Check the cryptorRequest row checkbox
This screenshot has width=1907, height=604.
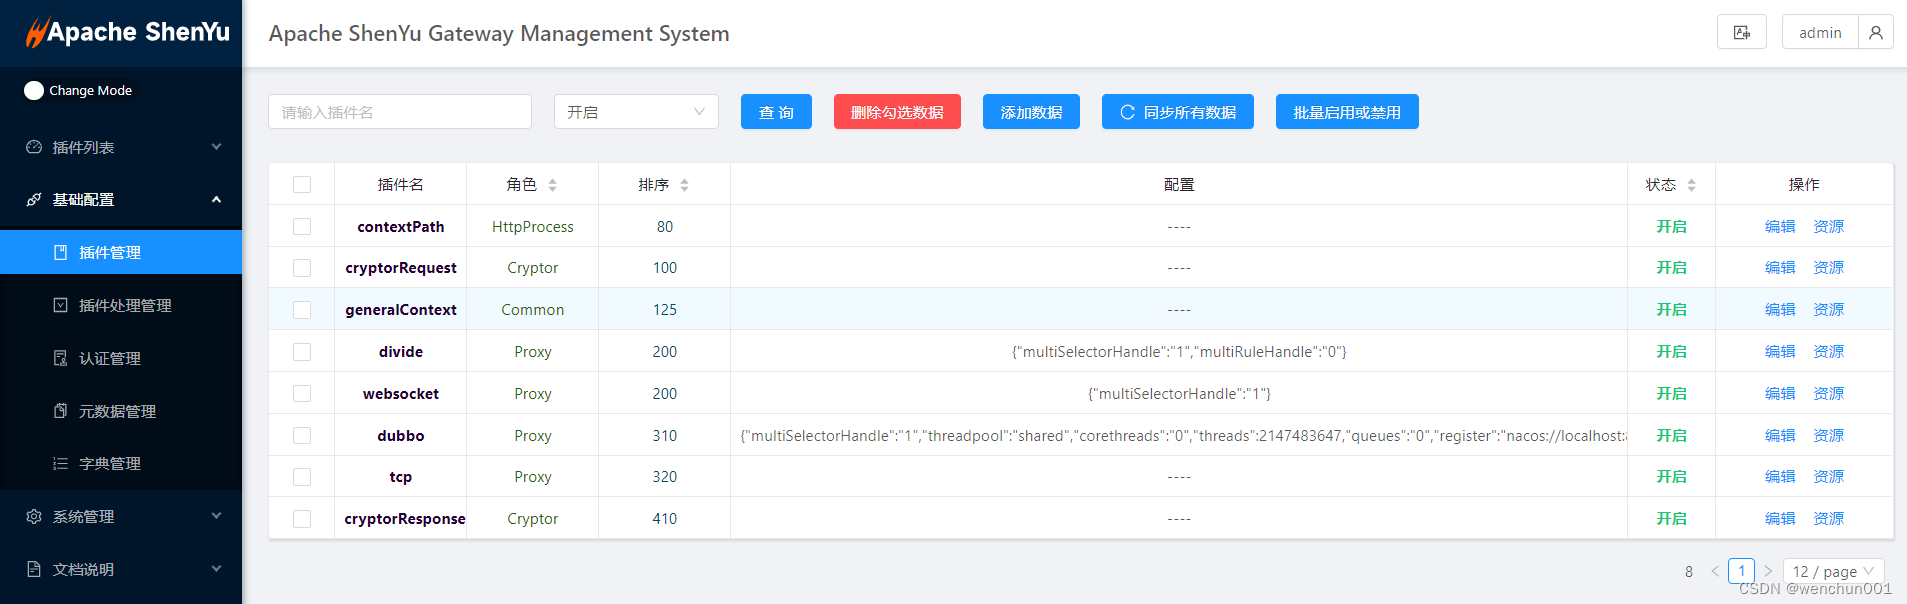pyautogui.click(x=302, y=268)
